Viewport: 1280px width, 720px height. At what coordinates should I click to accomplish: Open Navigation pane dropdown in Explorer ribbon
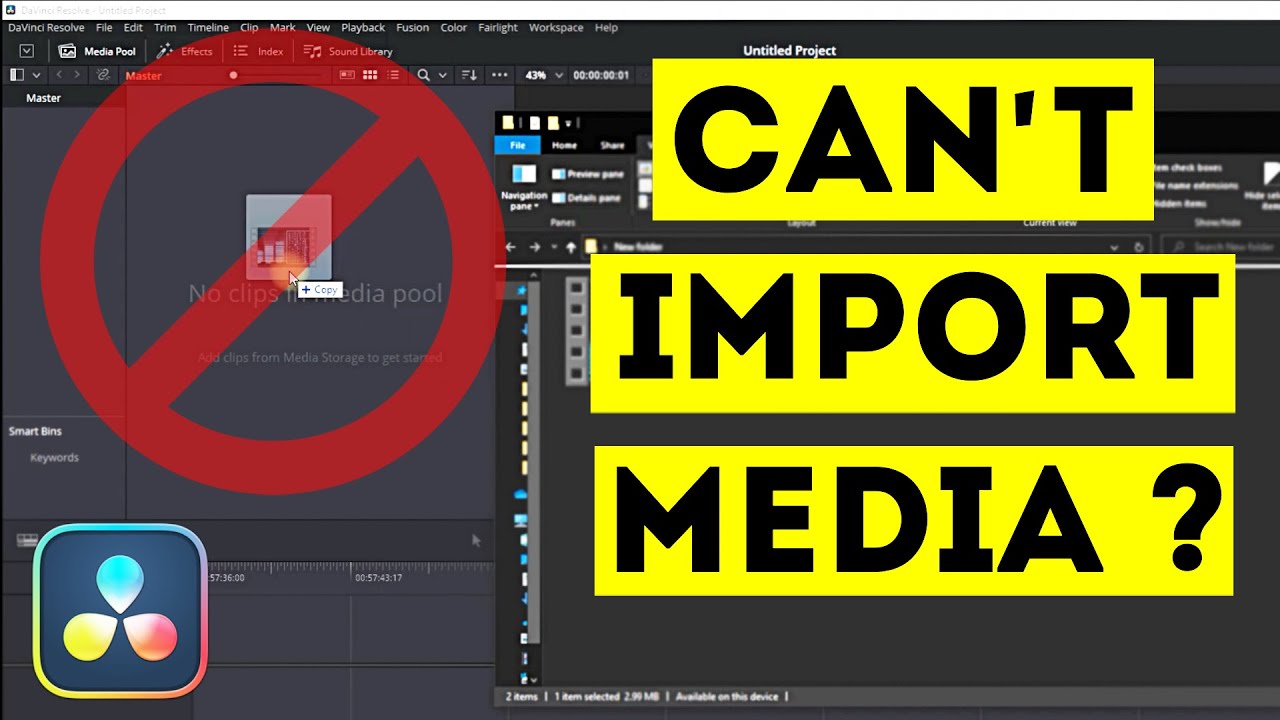pyautogui.click(x=524, y=185)
